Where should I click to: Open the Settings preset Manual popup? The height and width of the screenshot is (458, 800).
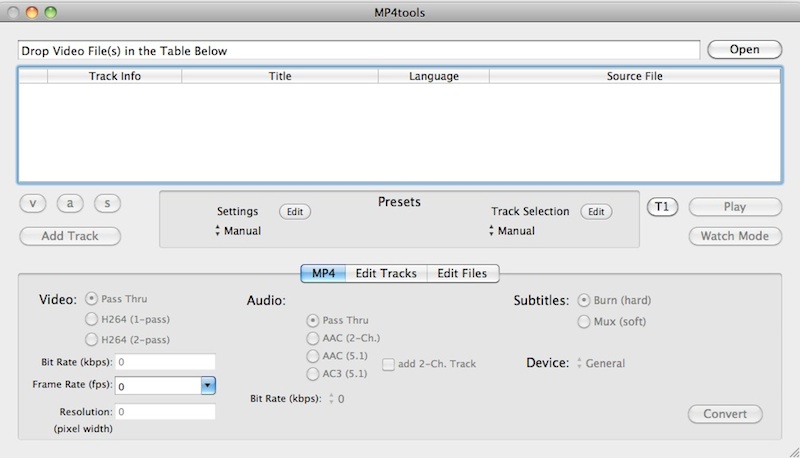(x=239, y=231)
